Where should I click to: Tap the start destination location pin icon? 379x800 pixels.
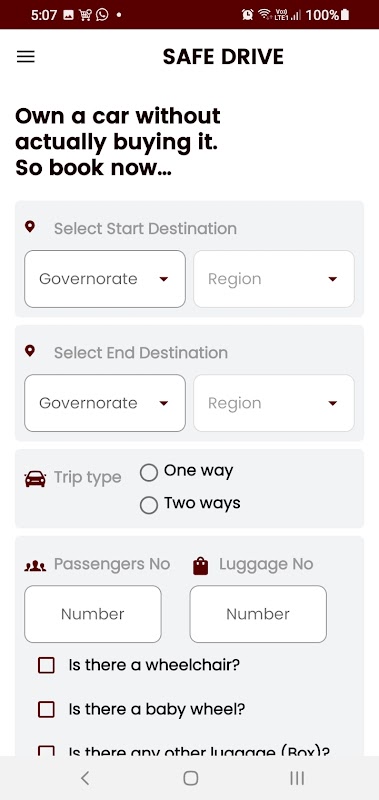[x=30, y=226]
